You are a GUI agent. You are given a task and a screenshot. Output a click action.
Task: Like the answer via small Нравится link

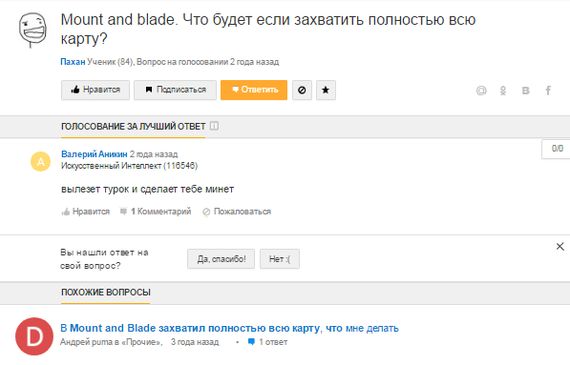tap(86, 212)
